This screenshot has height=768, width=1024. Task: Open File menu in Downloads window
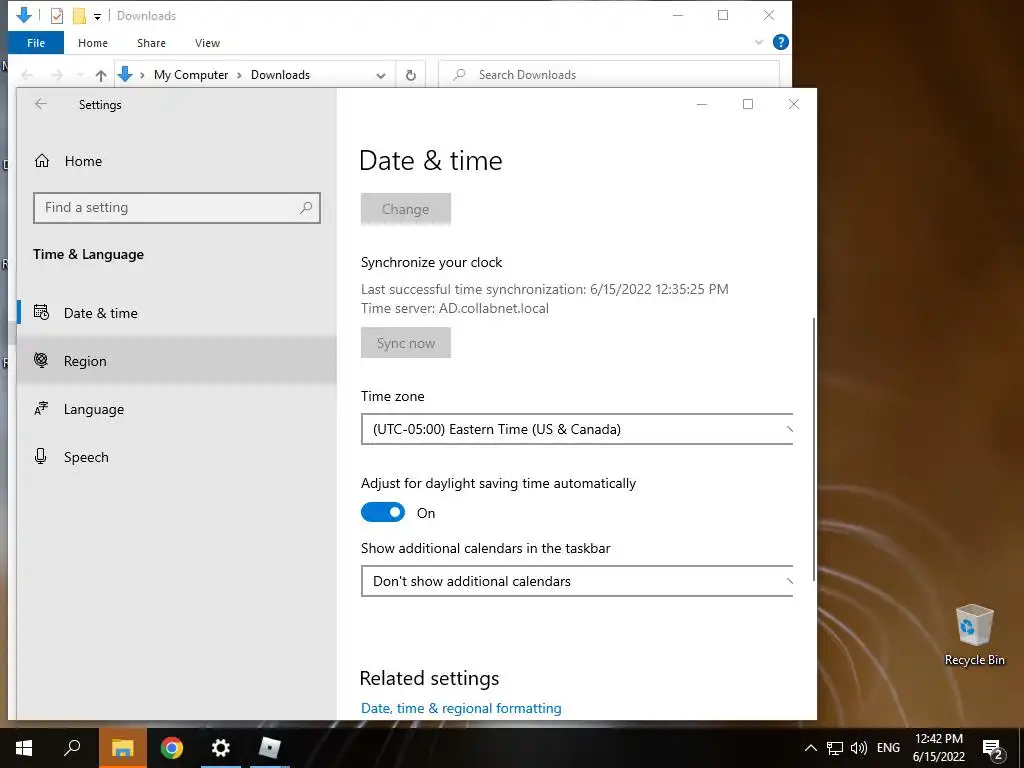[x=36, y=43]
